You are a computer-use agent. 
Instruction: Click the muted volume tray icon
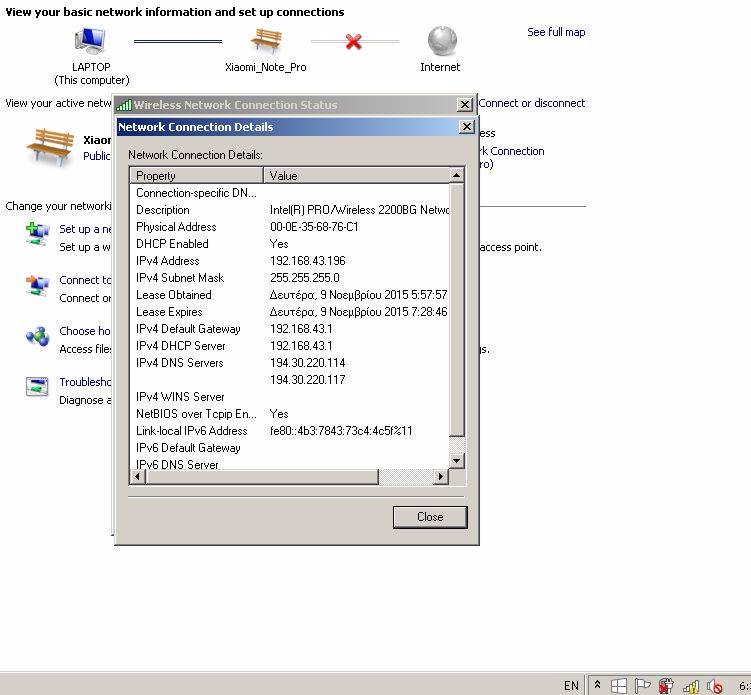click(715, 686)
